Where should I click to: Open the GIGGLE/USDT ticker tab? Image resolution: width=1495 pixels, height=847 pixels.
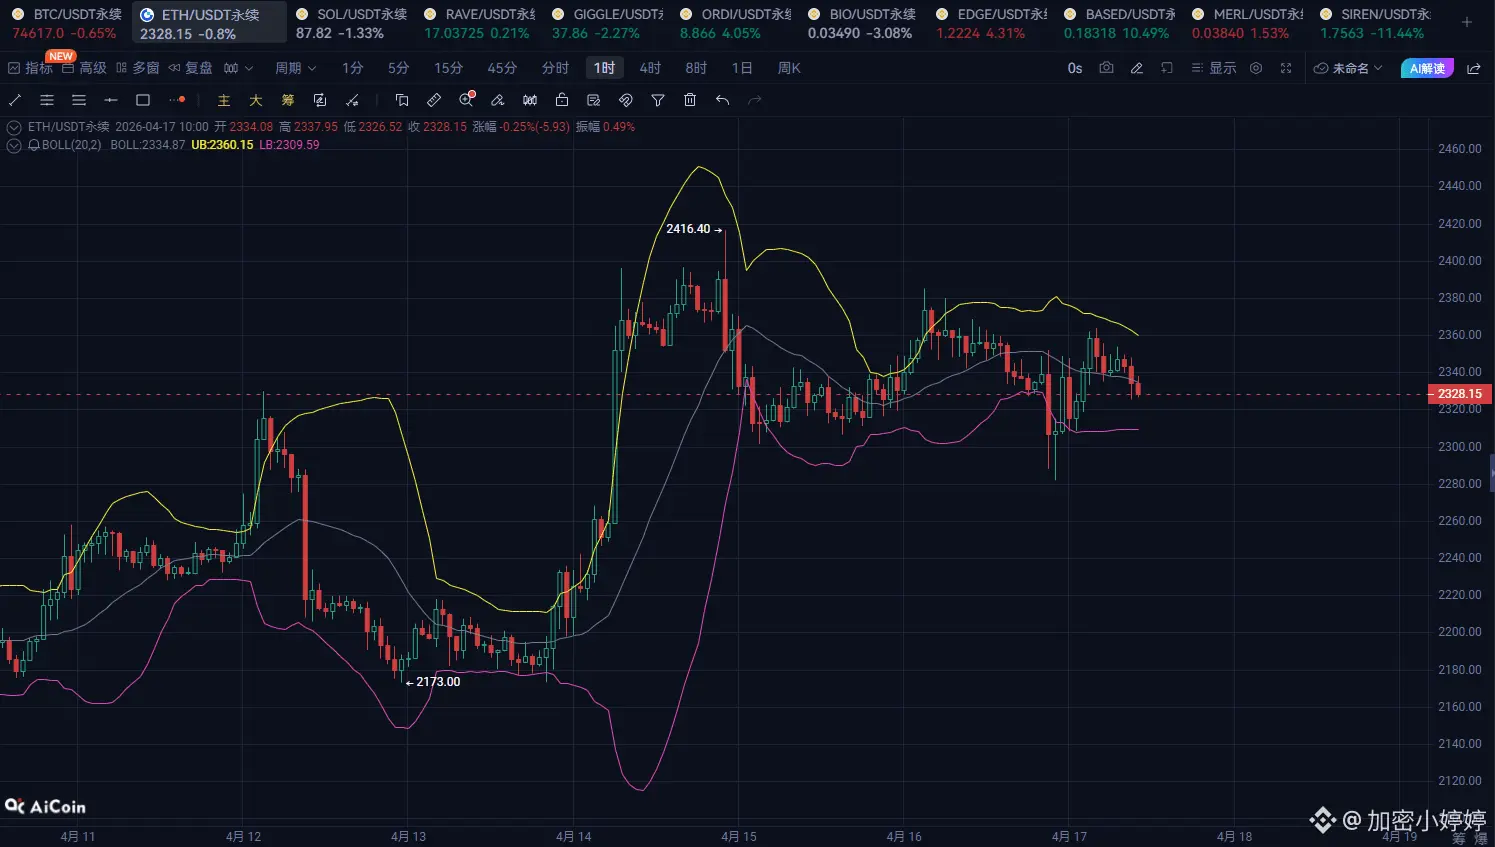tap(606, 23)
